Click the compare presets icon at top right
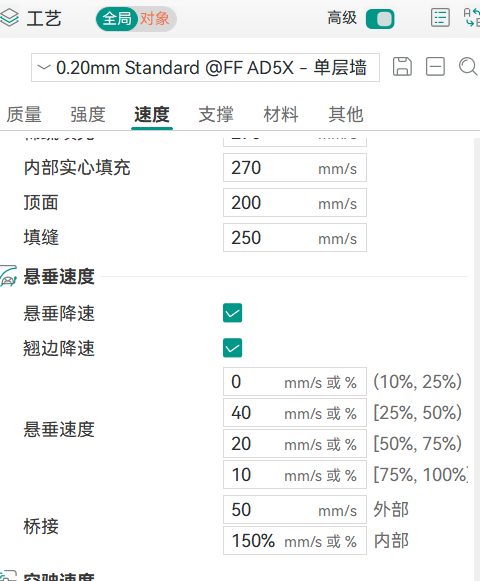 pos(472,18)
